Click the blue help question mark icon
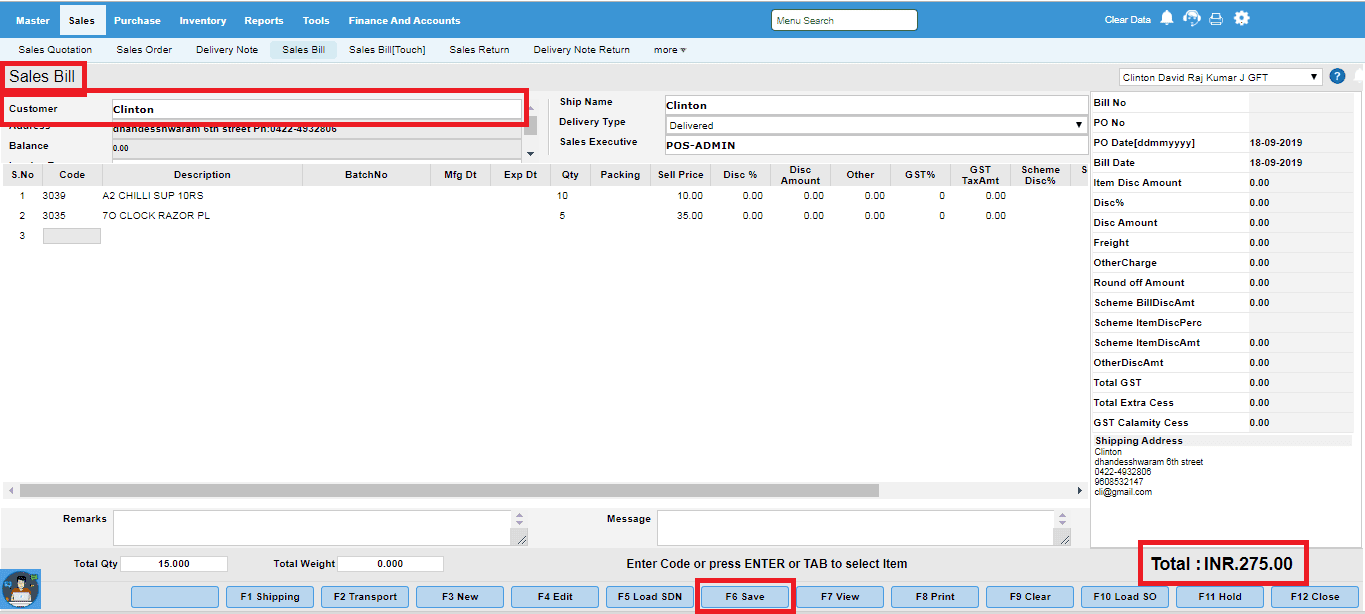This screenshot has width=1365, height=614. [1337, 76]
